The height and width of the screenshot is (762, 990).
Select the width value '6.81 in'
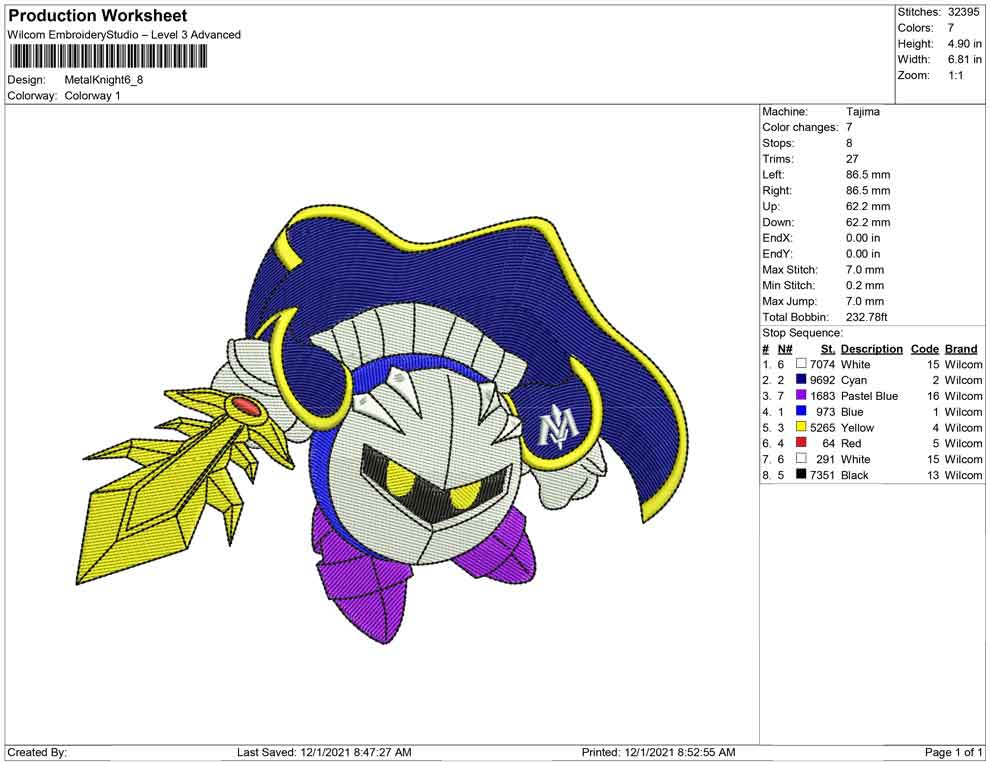964,59
